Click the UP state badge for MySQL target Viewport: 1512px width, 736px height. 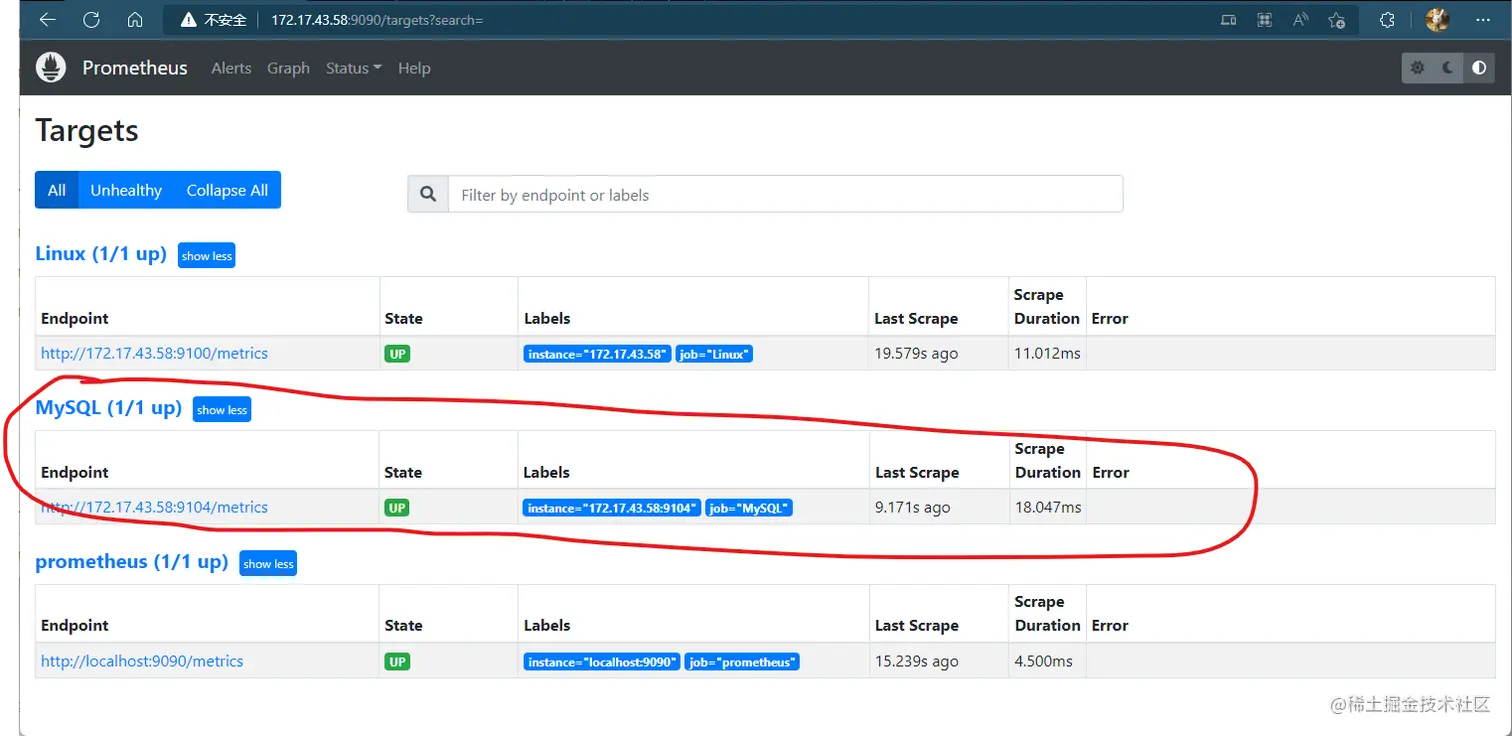(x=397, y=508)
